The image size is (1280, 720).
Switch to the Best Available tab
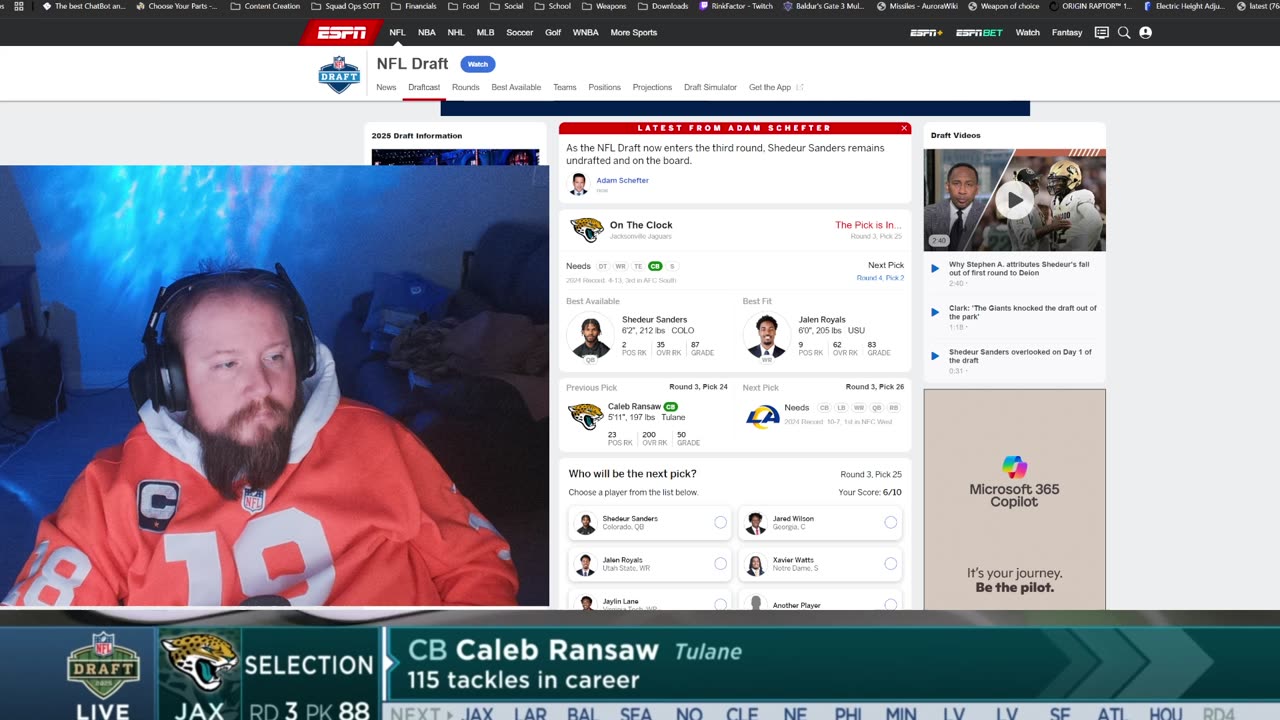pos(516,87)
